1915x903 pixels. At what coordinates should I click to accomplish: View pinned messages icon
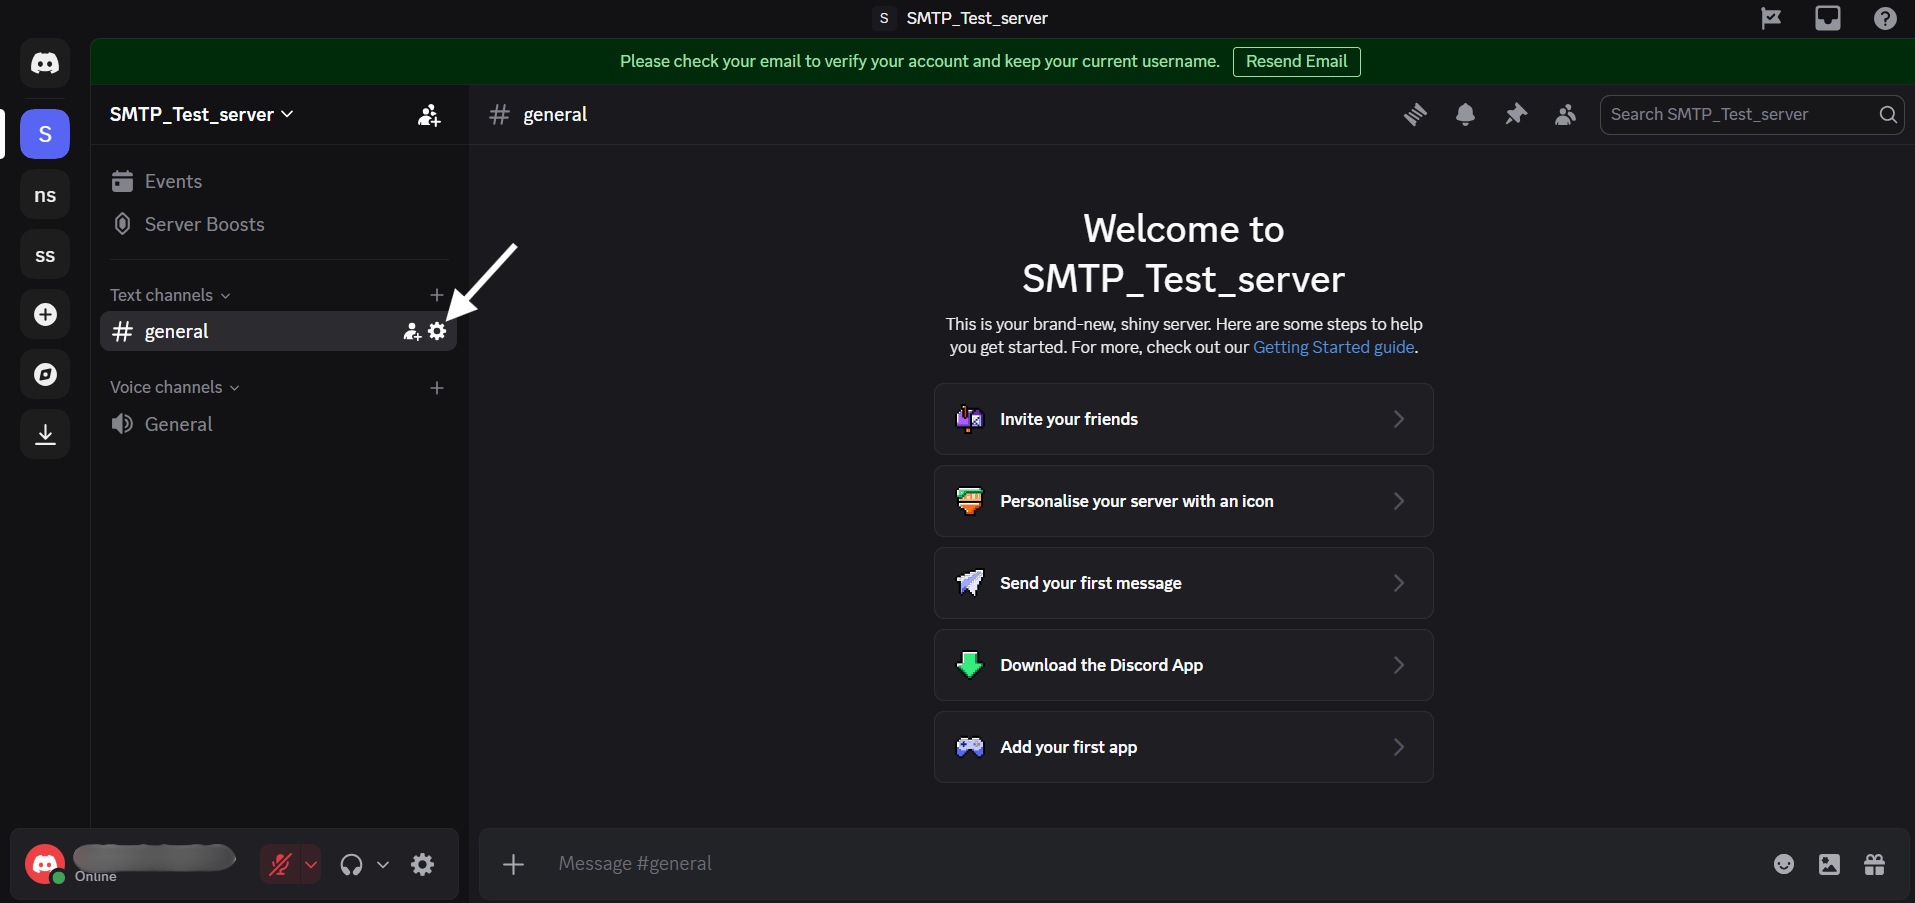1515,114
